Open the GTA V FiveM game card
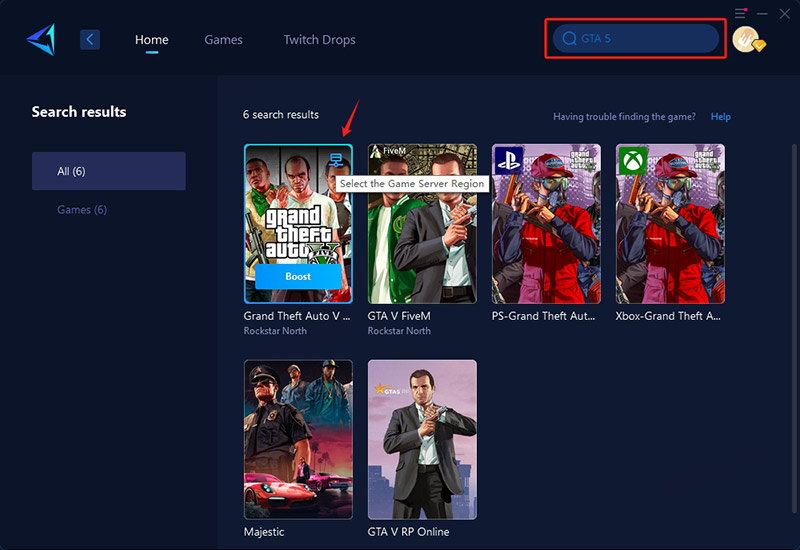This screenshot has width=800, height=550. pyautogui.click(x=422, y=223)
